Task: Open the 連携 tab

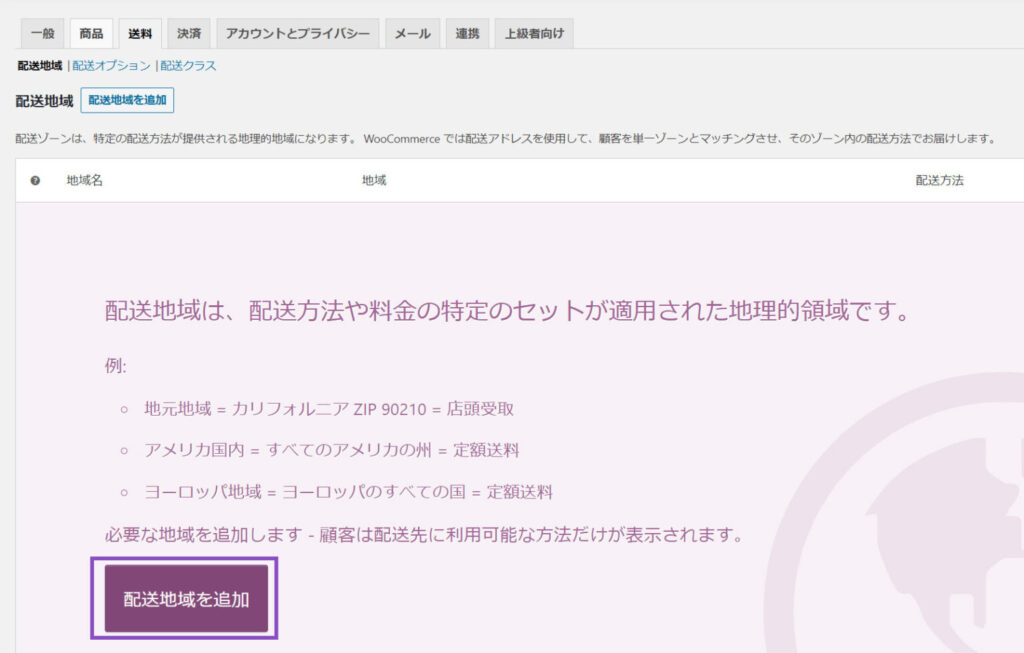Action: (x=467, y=33)
